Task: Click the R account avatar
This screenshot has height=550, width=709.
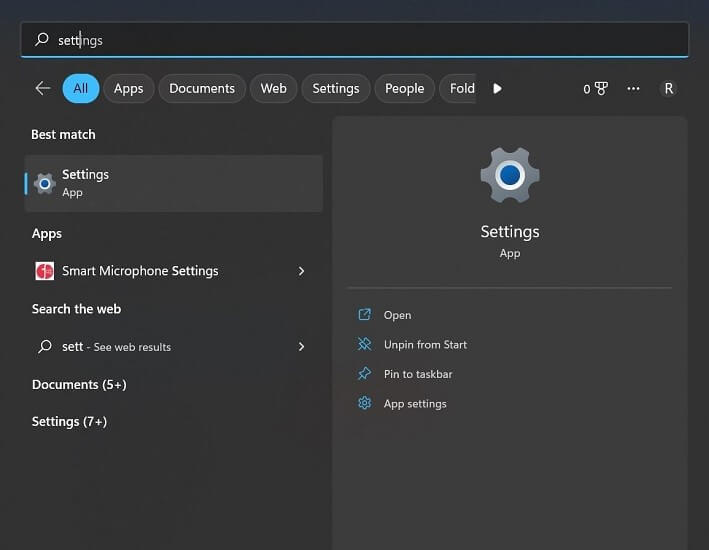Action: (x=668, y=88)
